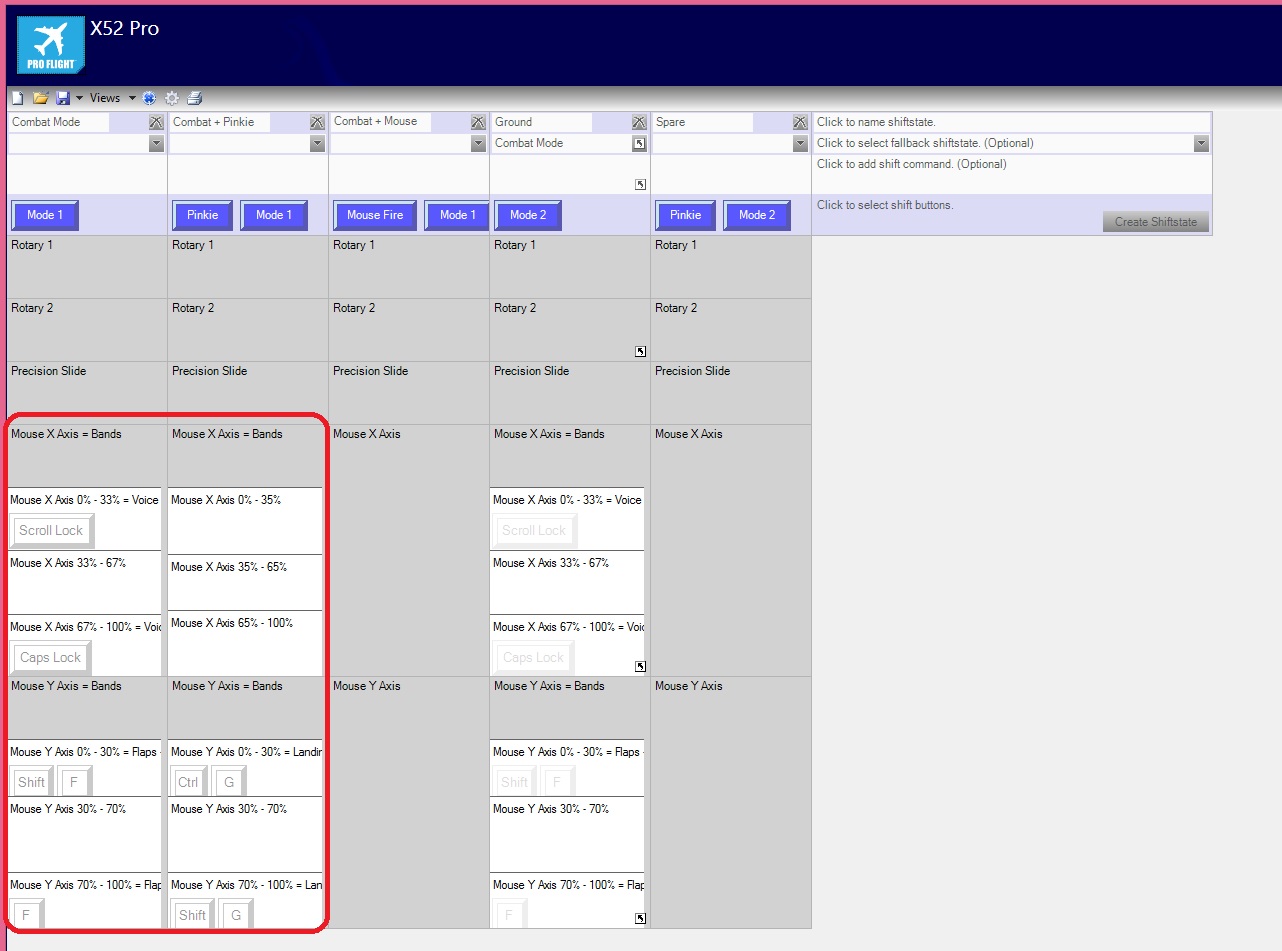
Task: Click greyed Scroll Lock key in Ground column
Action: [x=534, y=531]
